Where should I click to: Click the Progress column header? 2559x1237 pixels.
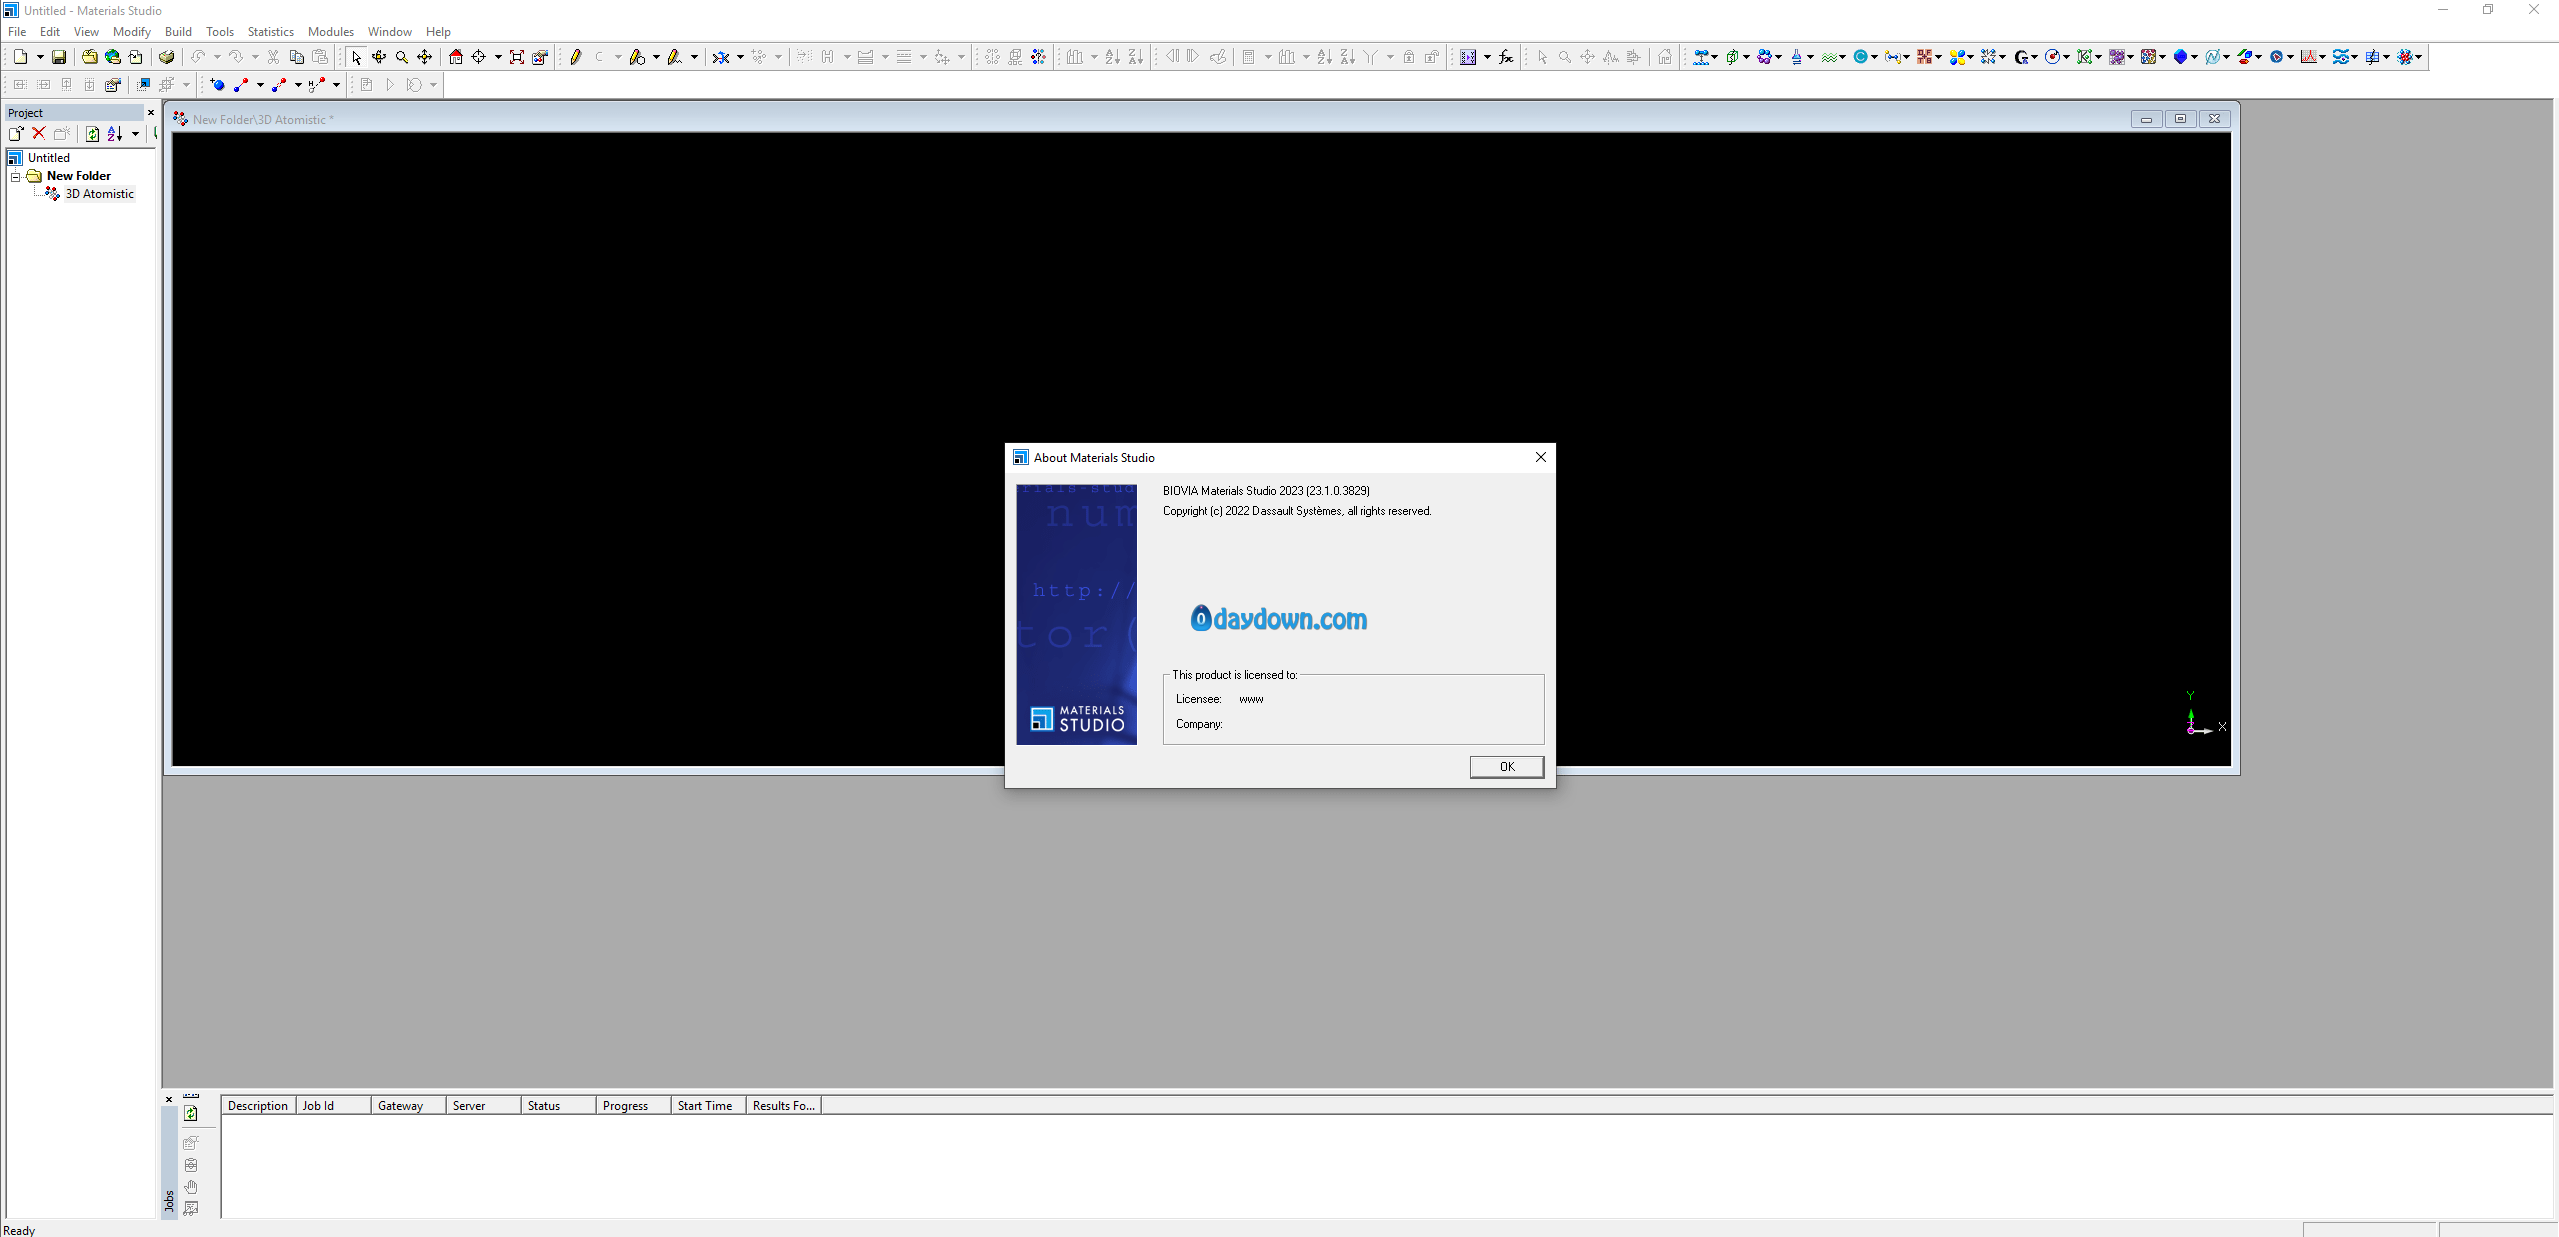[x=633, y=1105]
